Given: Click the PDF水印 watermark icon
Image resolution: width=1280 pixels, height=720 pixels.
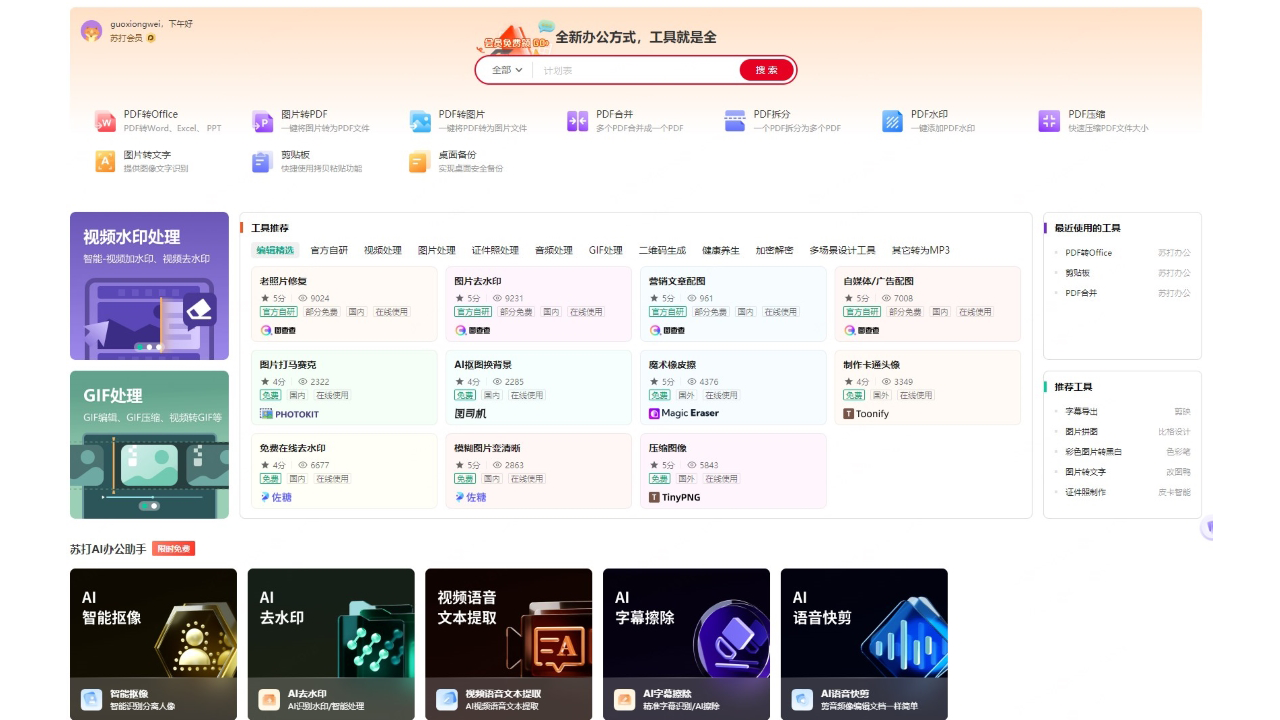Looking at the screenshot, I should tap(892, 121).
